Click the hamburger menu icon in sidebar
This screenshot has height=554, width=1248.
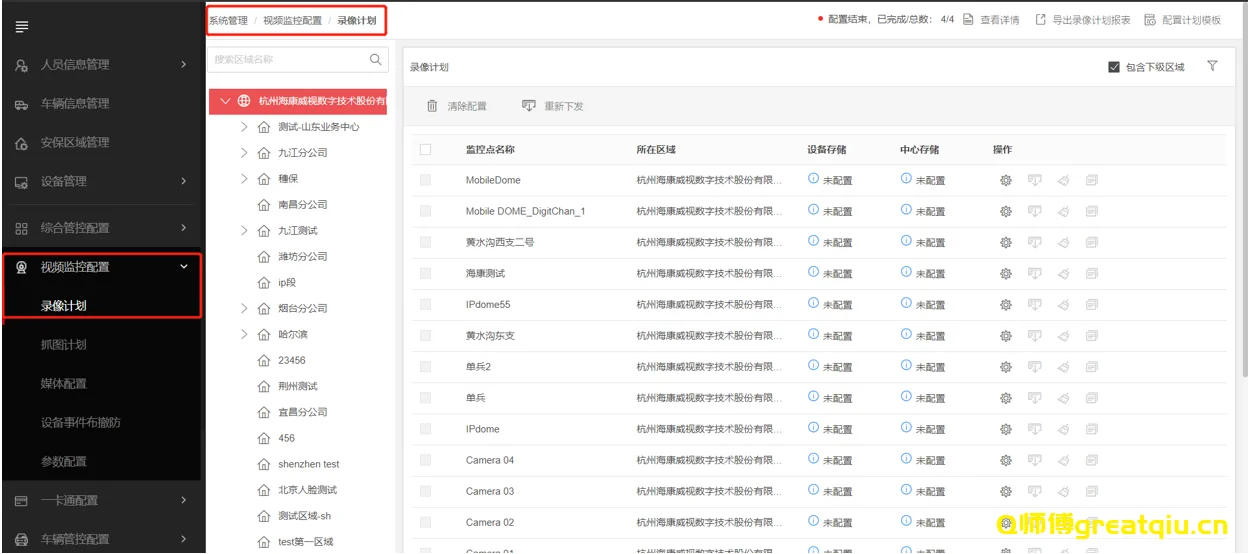[x=21, y=26]
